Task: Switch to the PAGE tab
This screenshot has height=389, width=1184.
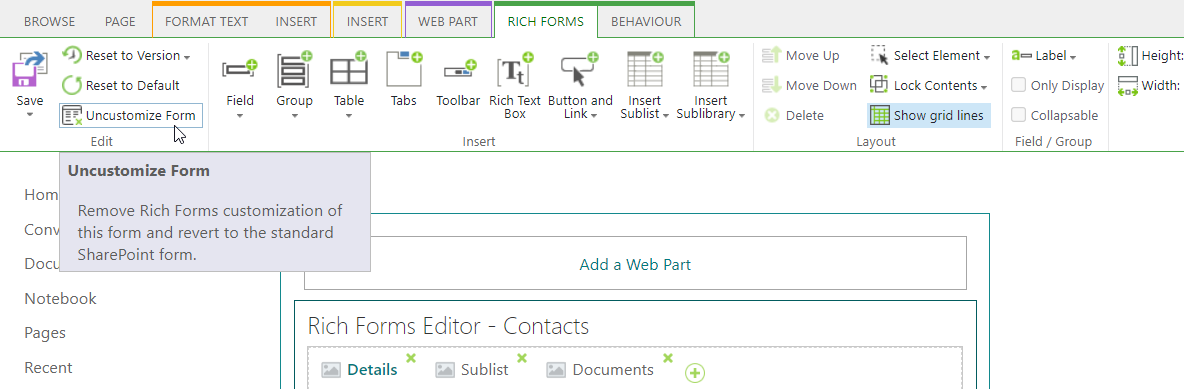Action: [x=120, y=22]
